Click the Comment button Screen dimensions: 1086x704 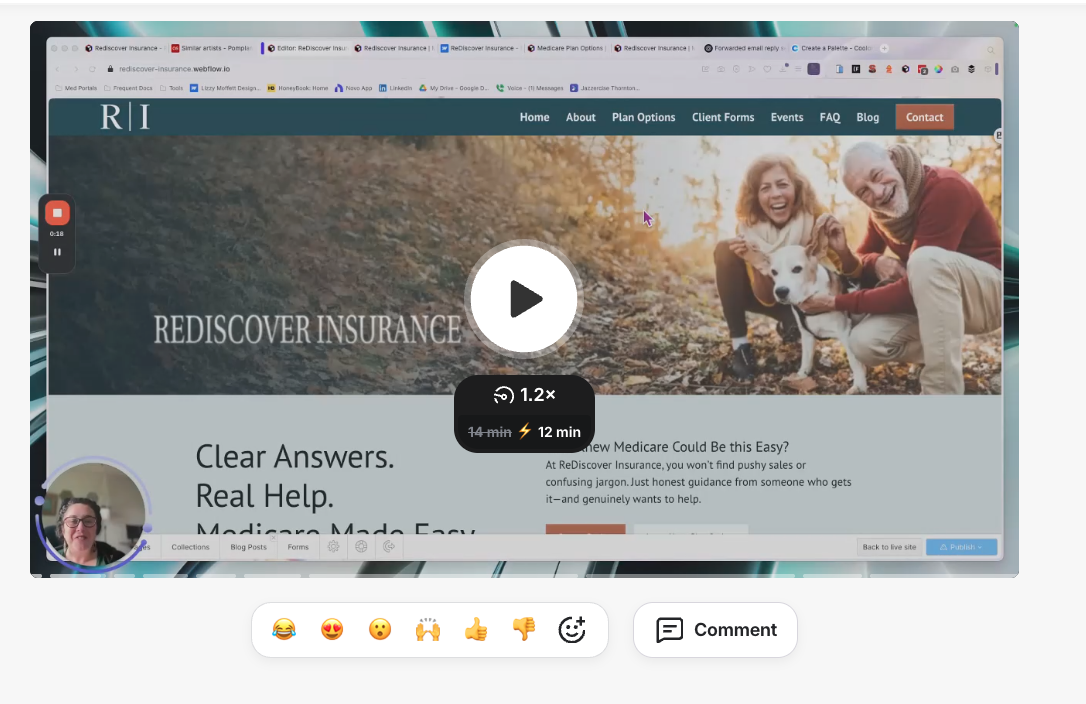point(715,629)
